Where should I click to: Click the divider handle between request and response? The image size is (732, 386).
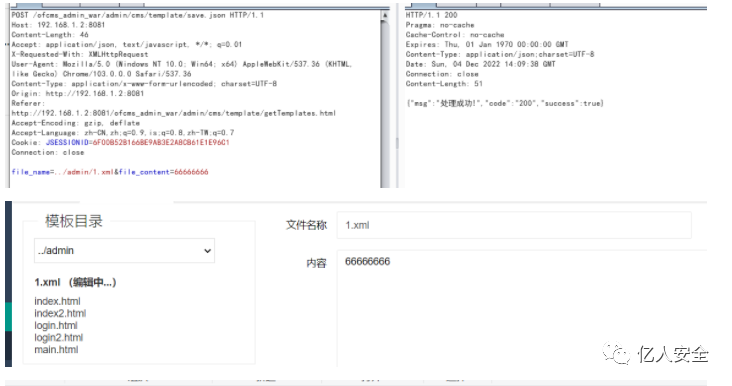397,143
